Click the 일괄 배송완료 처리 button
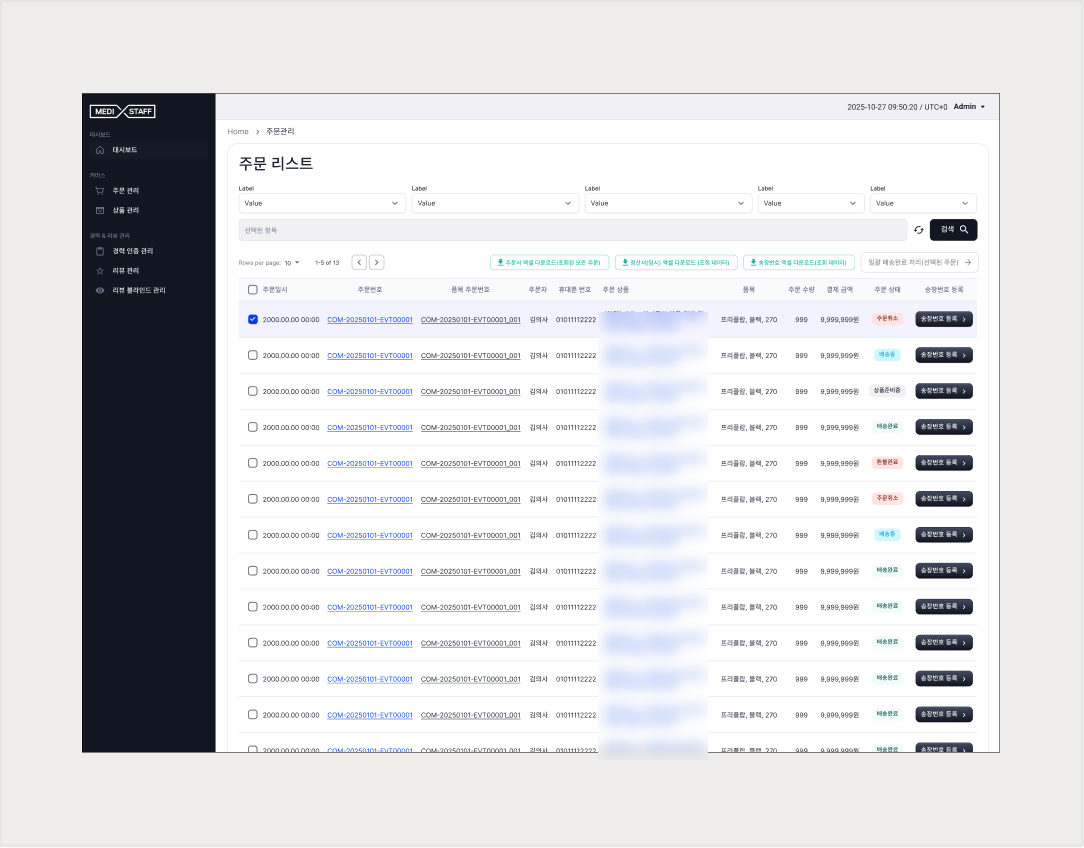 919,263
